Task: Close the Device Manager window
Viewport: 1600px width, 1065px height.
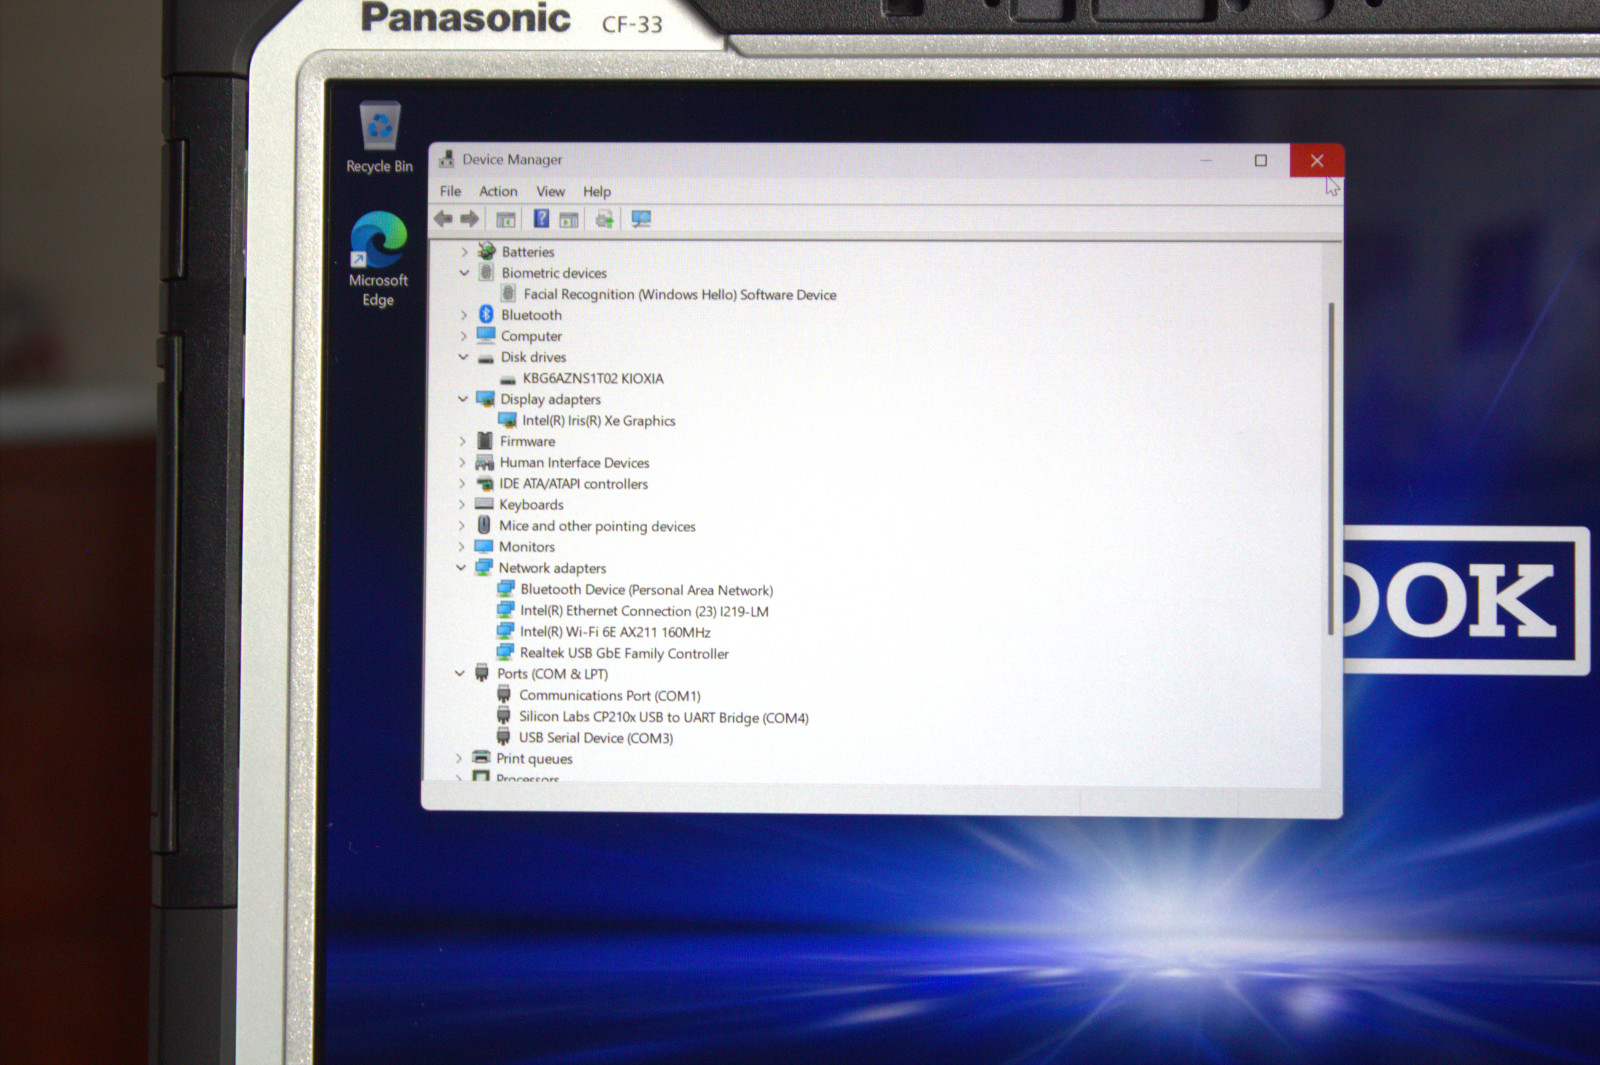Action: [1316, 160]
